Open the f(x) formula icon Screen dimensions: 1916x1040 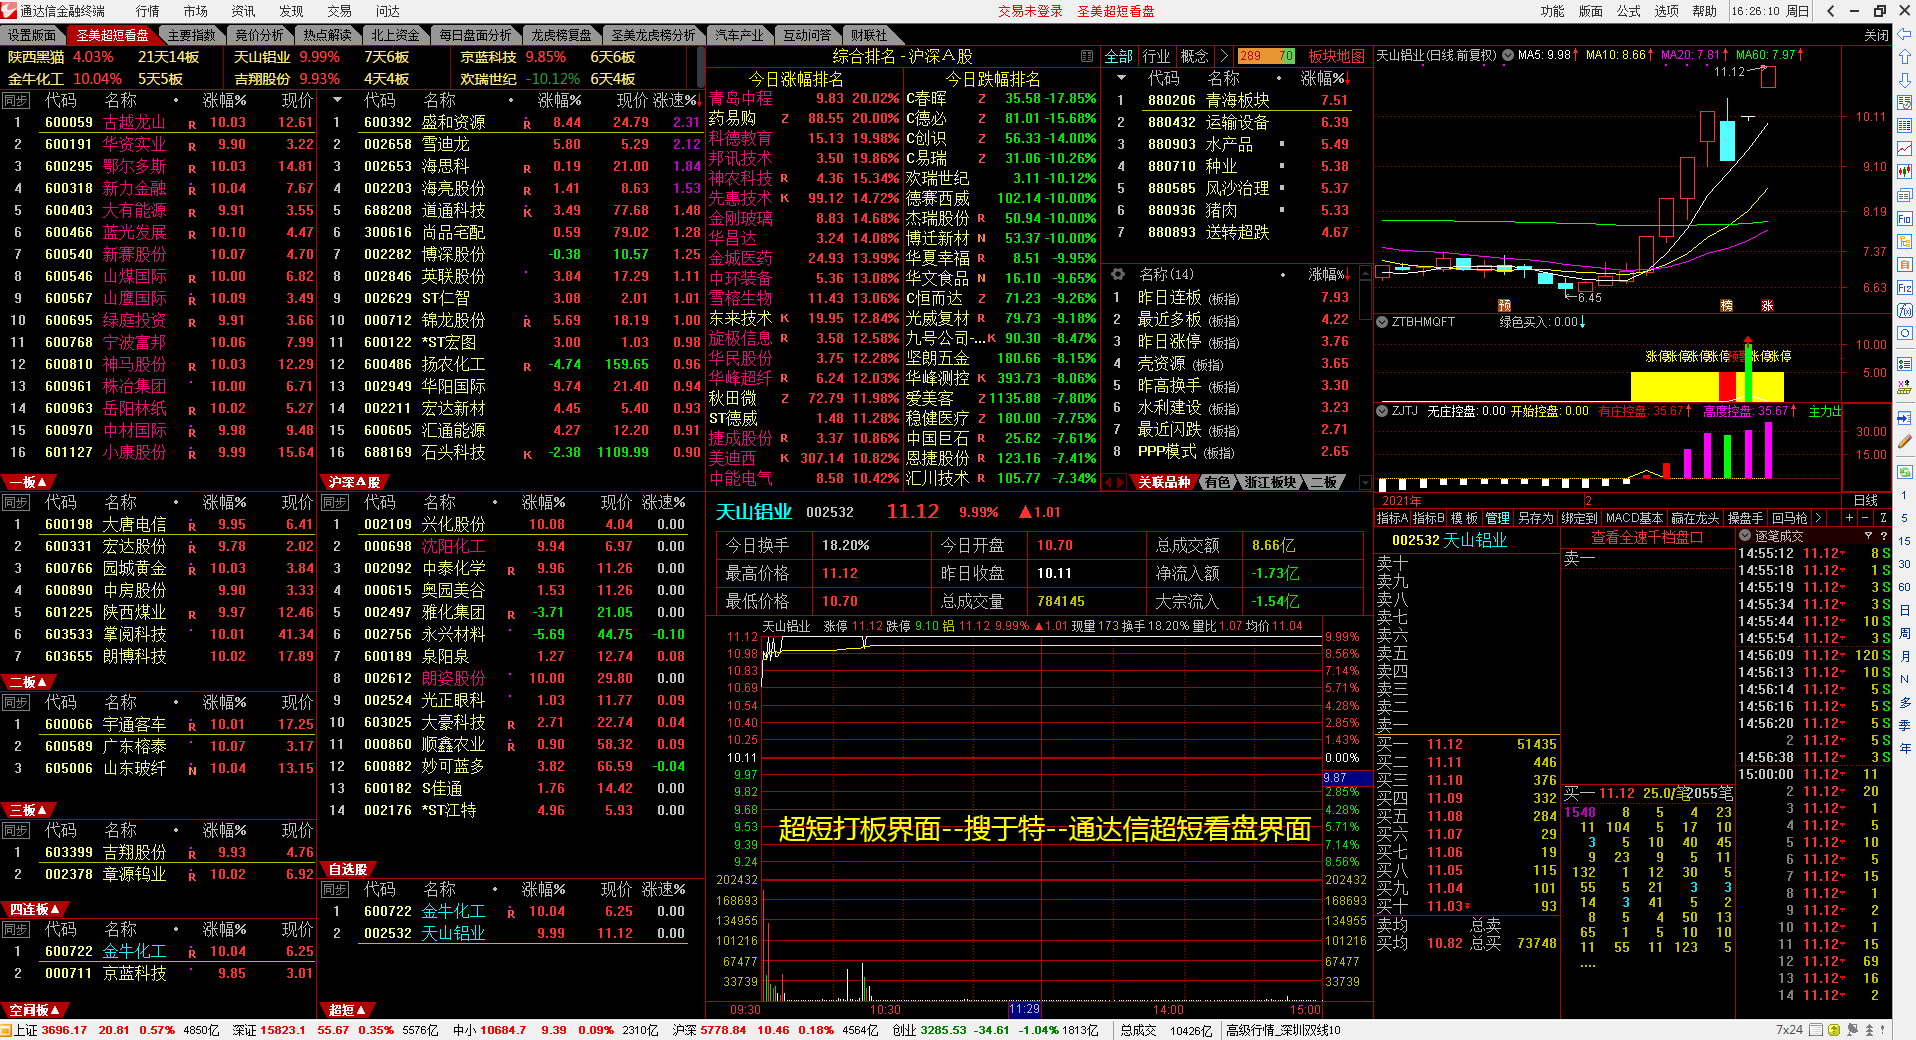coord(1904,310)
